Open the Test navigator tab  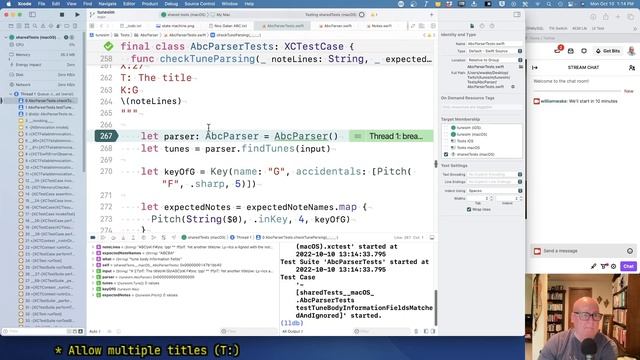51,26
